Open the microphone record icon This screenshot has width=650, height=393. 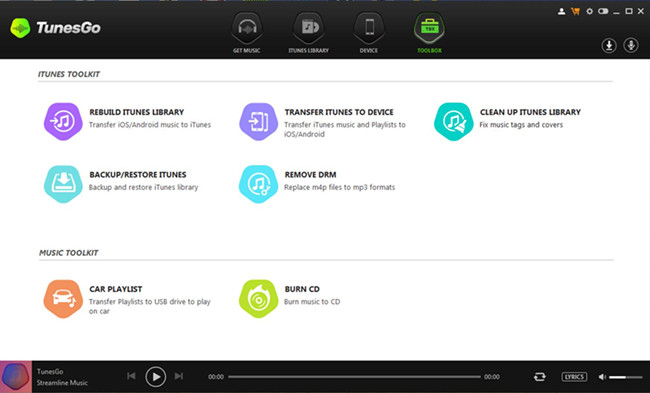(x=631, y=45)
